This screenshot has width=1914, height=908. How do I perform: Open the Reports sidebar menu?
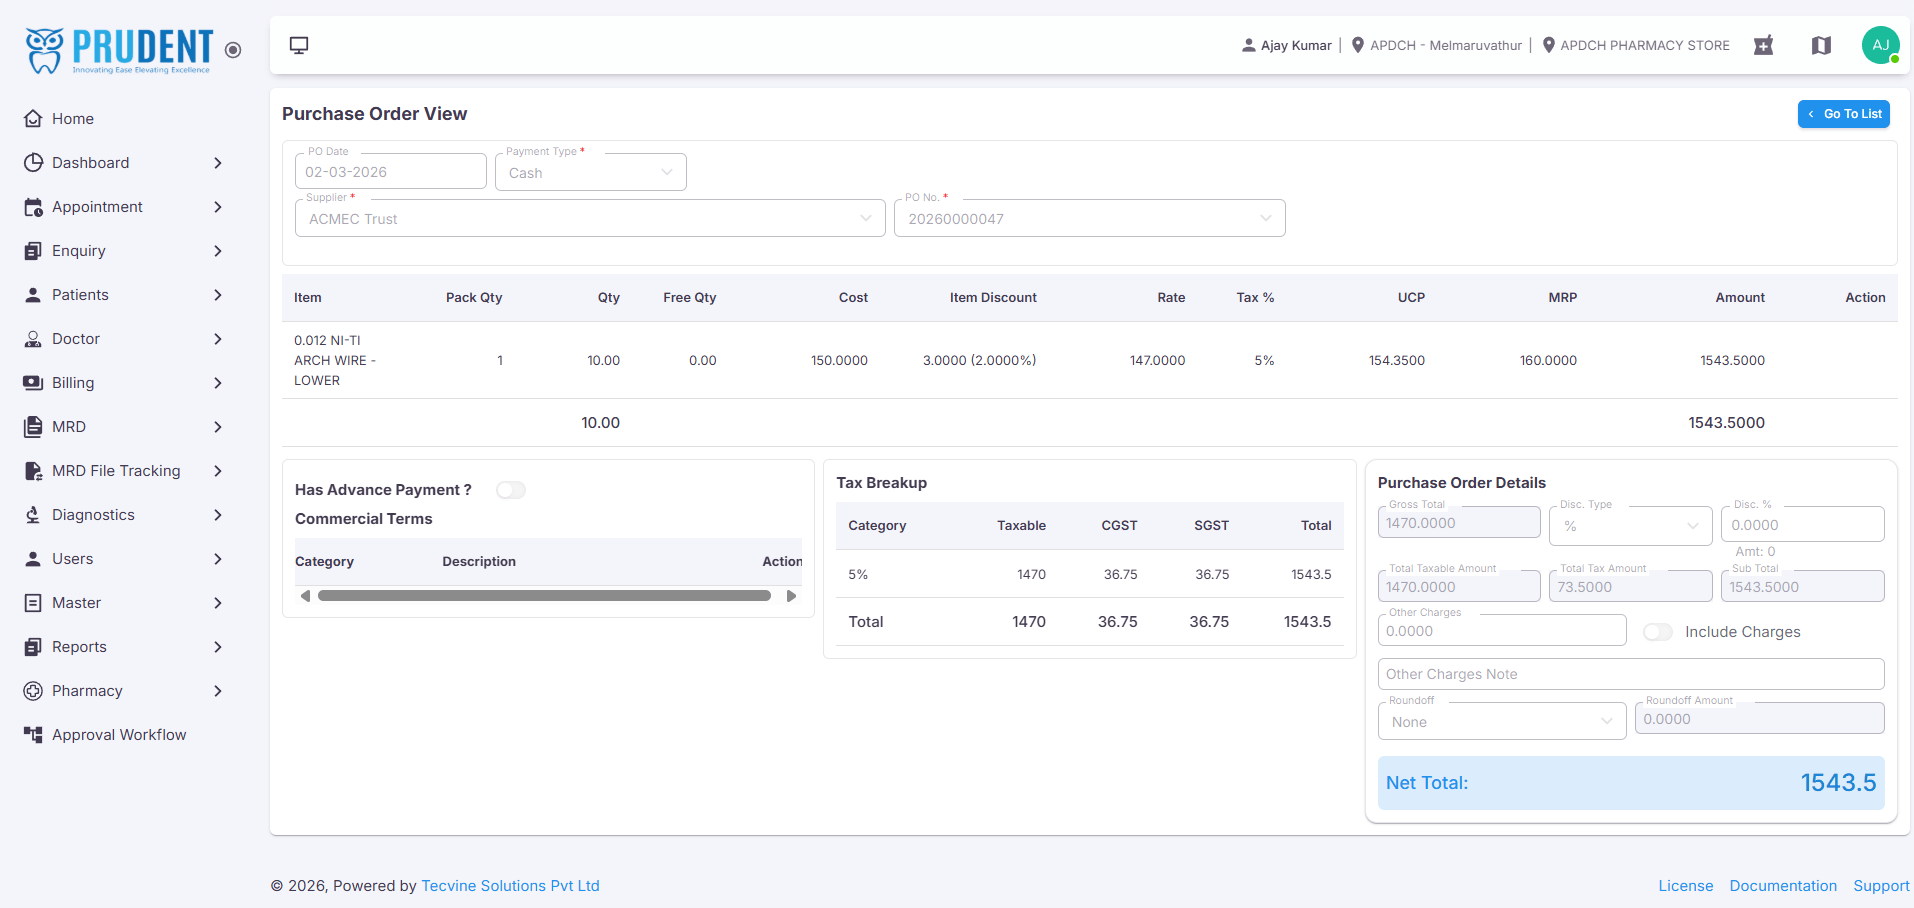[x=122, y=647]
